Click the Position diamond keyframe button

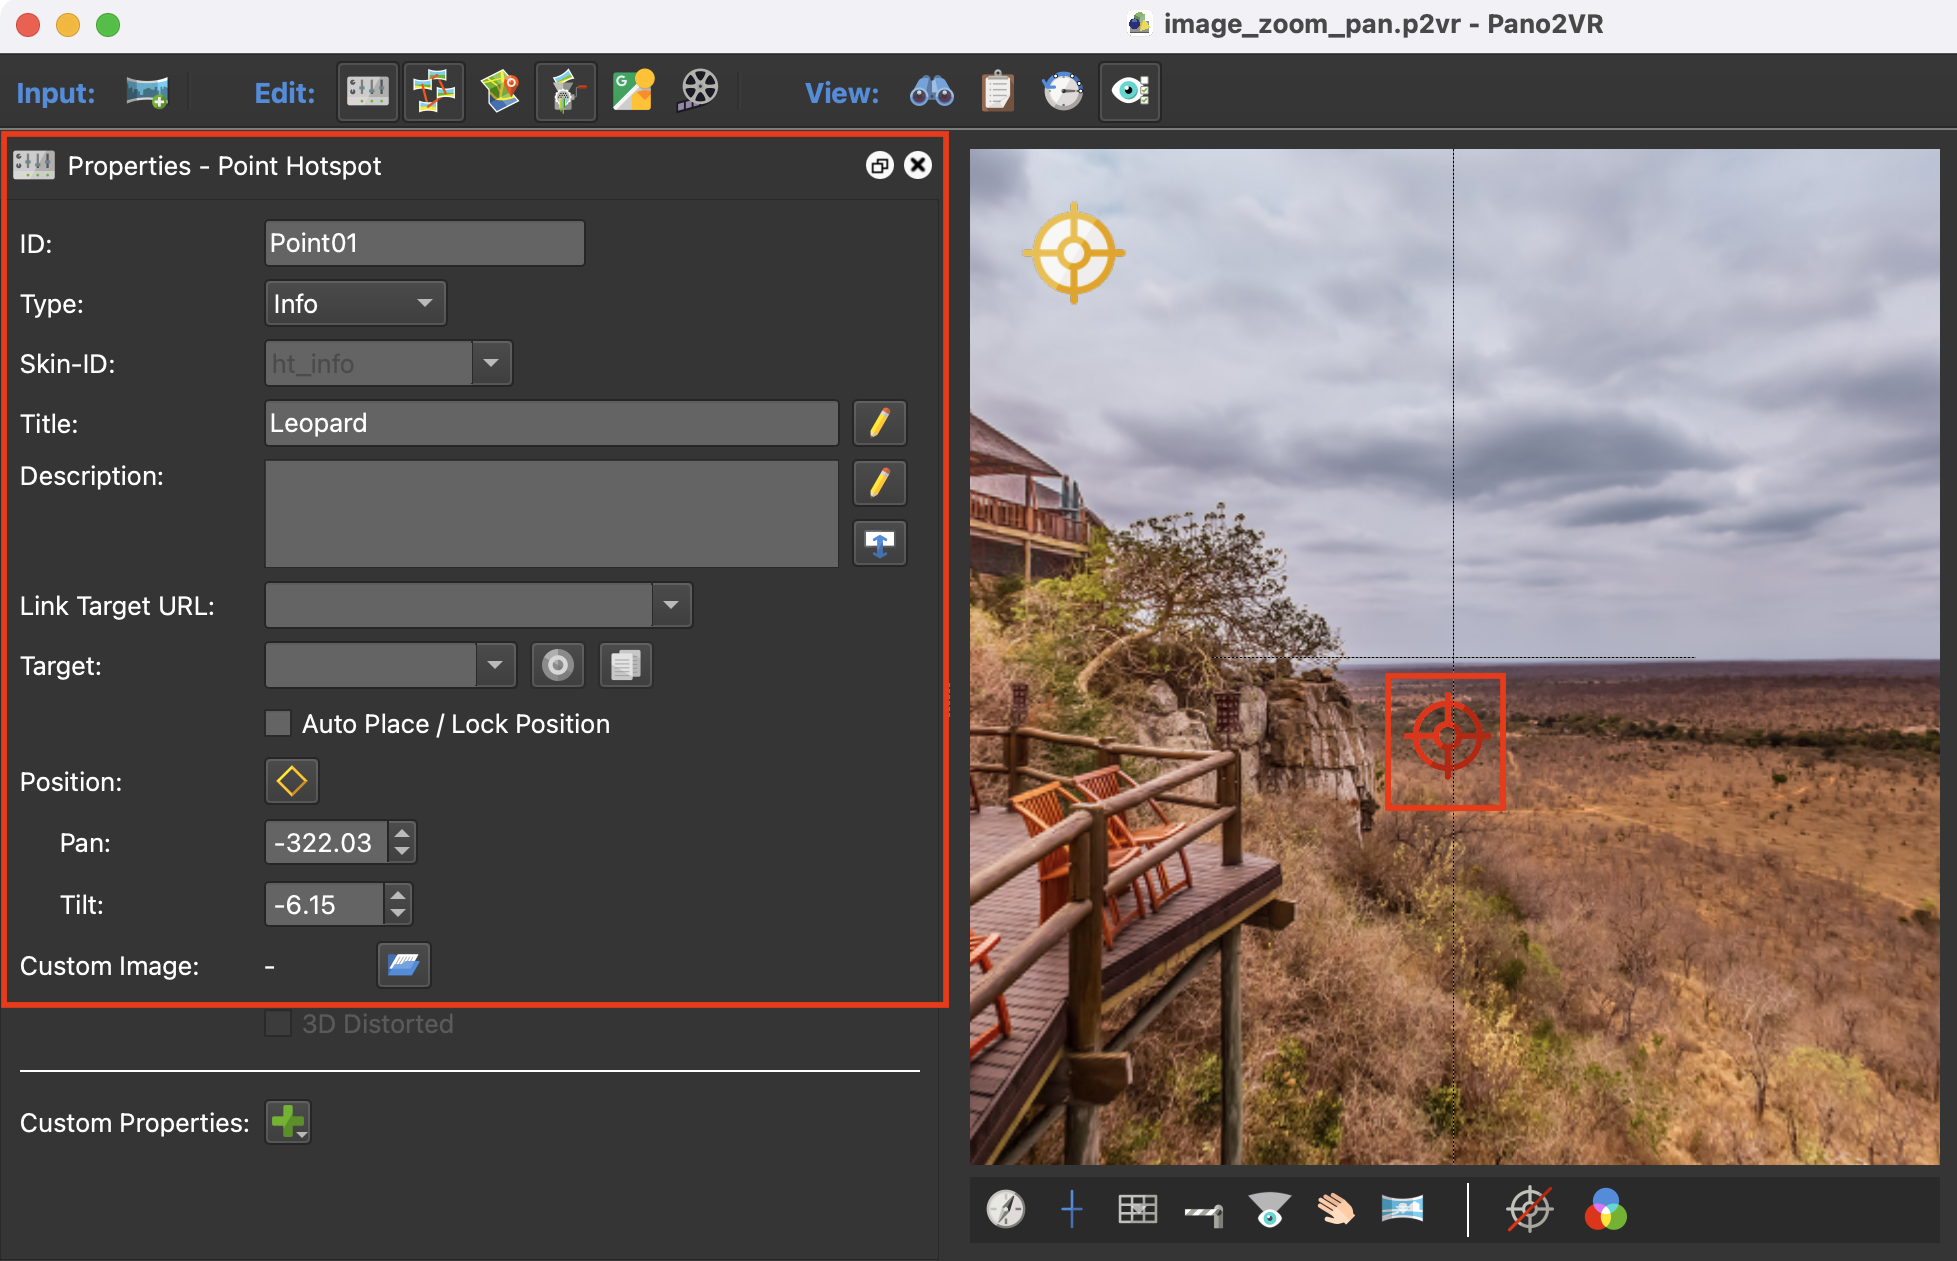click(292, 781)
